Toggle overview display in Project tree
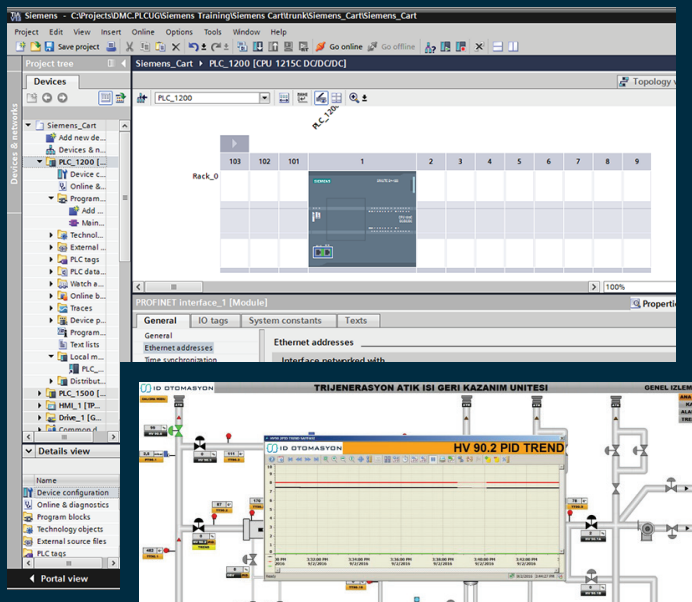Screen dimensions: 692x602 pos(105,98)
